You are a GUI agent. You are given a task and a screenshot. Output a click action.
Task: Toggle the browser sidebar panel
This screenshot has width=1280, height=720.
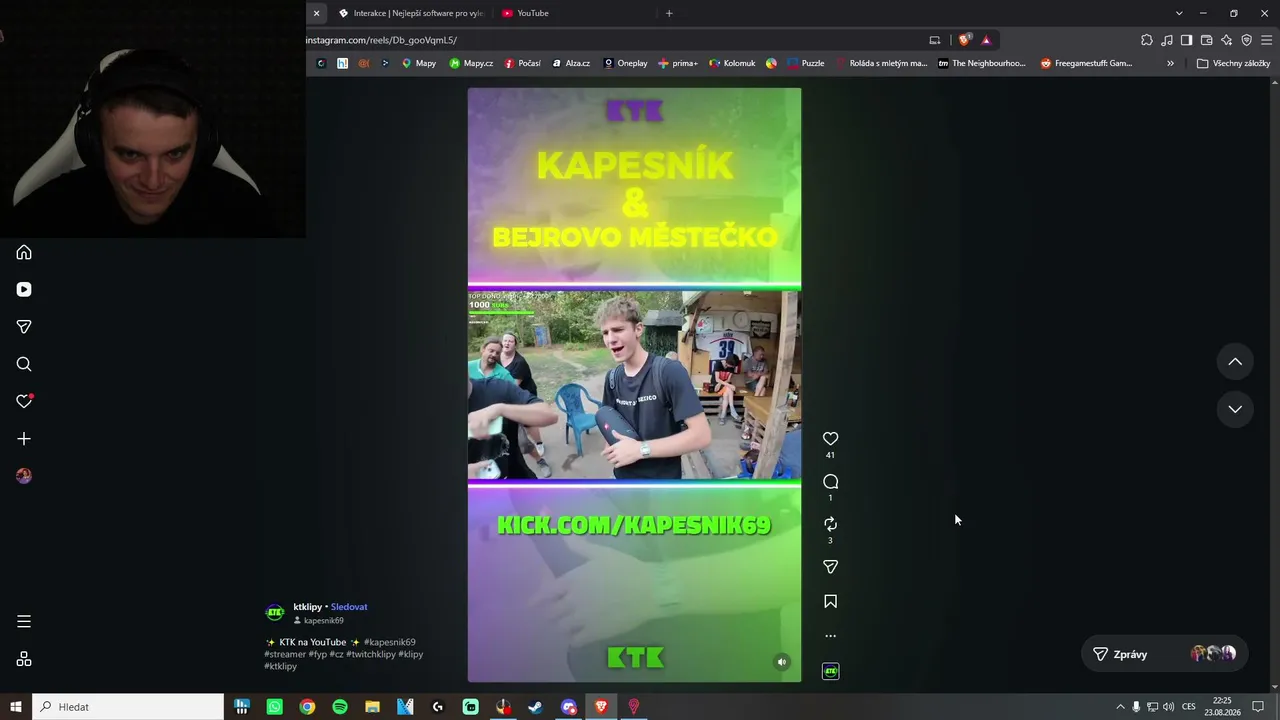click(x=1187, y=40)
